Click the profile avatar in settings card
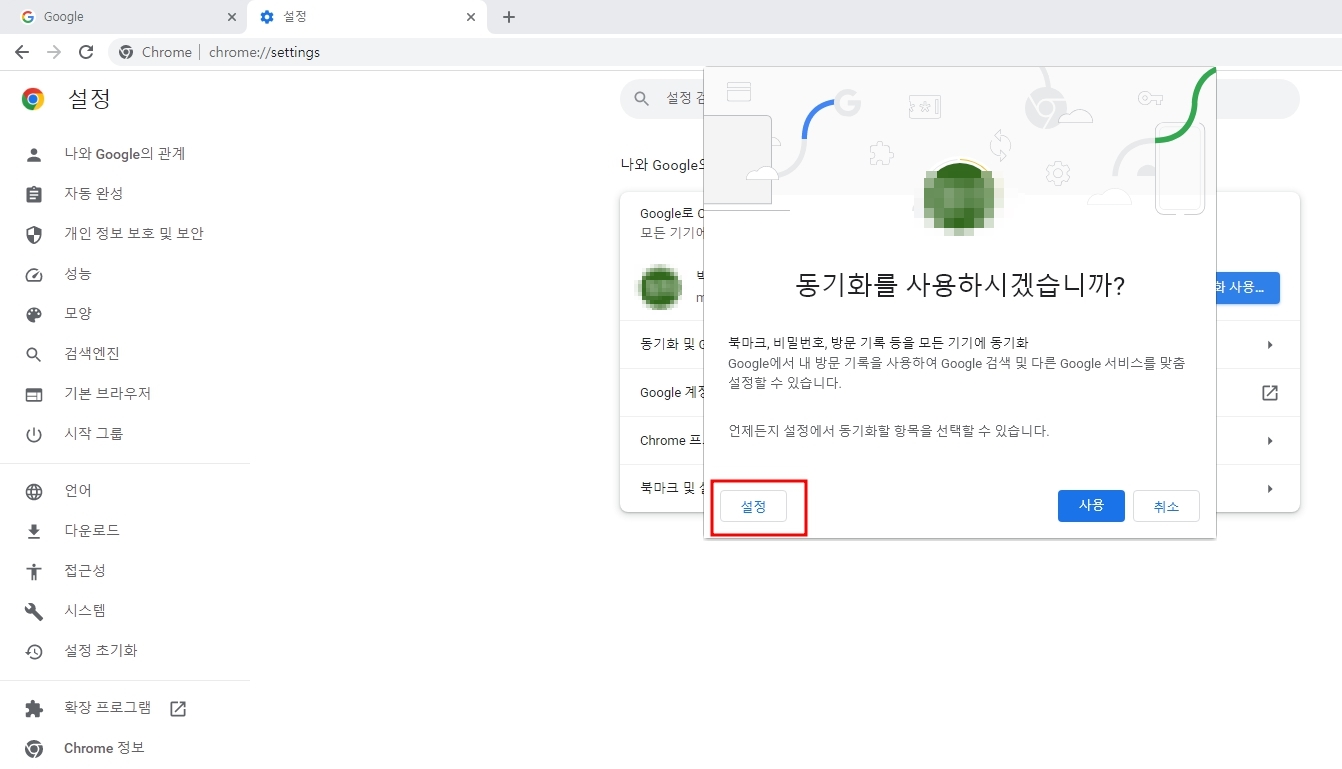Image resolution: width=1342 pixels, height=769 pixels. (660, 287)
